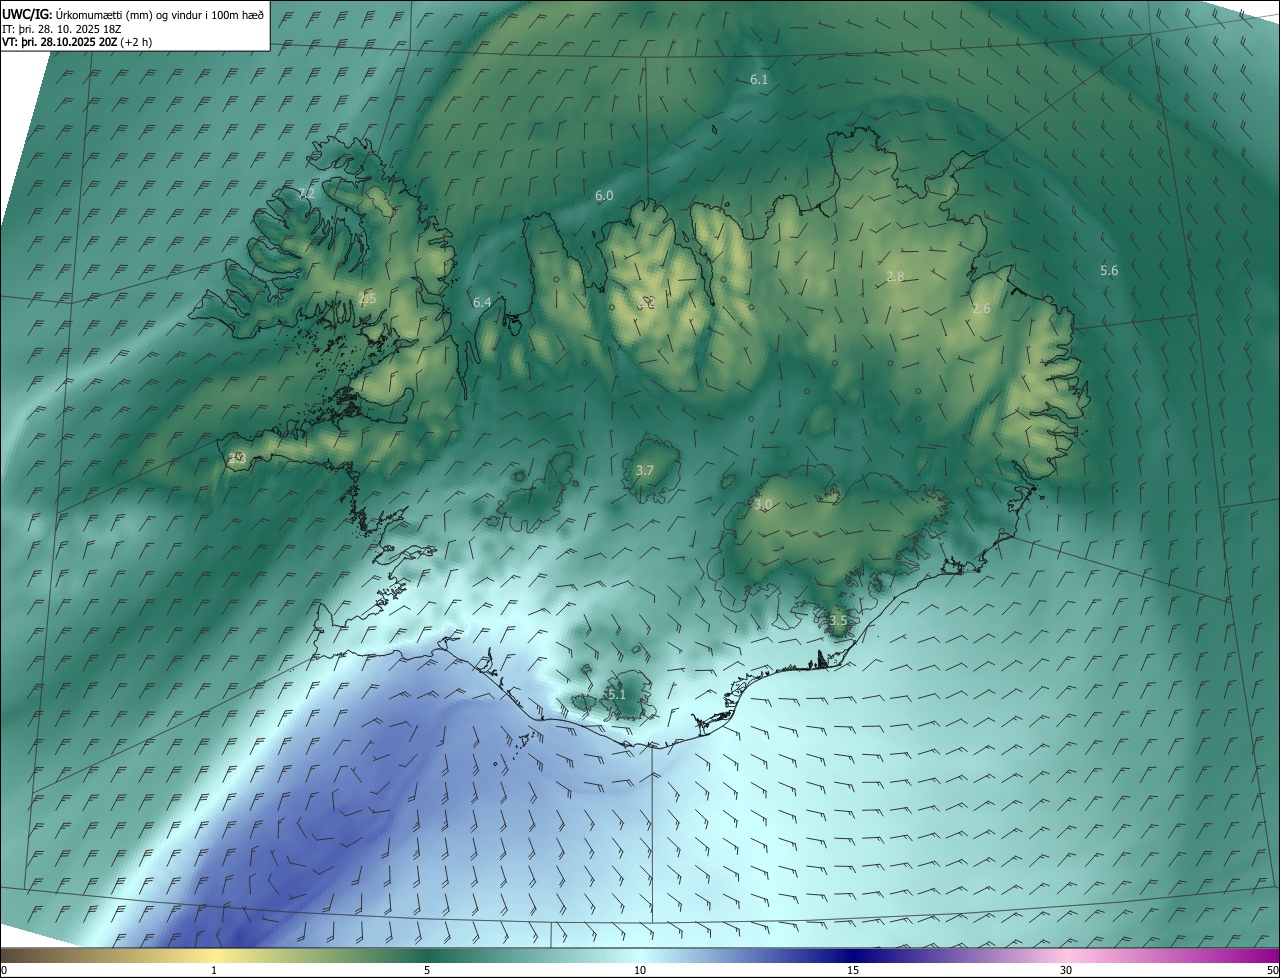Click the 3.7 value on the central glacier
The height and width of the screenshot is (978, 1280).
tap(645, 470)
